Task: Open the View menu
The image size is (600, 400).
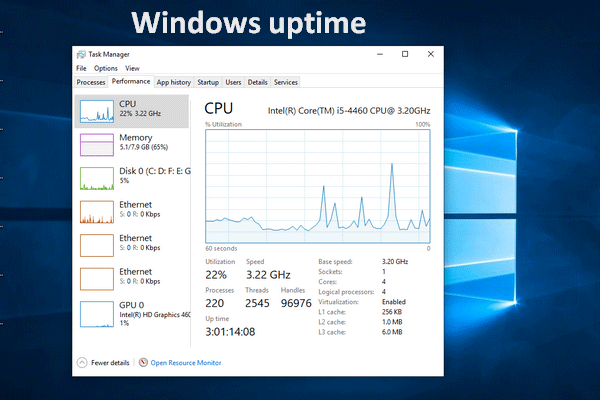Action: (x=132, y=68)
